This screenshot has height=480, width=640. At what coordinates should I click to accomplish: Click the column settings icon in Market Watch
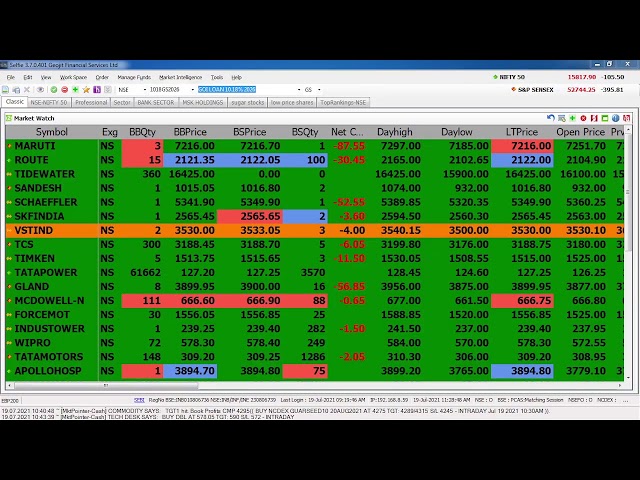pyautogui.click(x=562, y=118)
